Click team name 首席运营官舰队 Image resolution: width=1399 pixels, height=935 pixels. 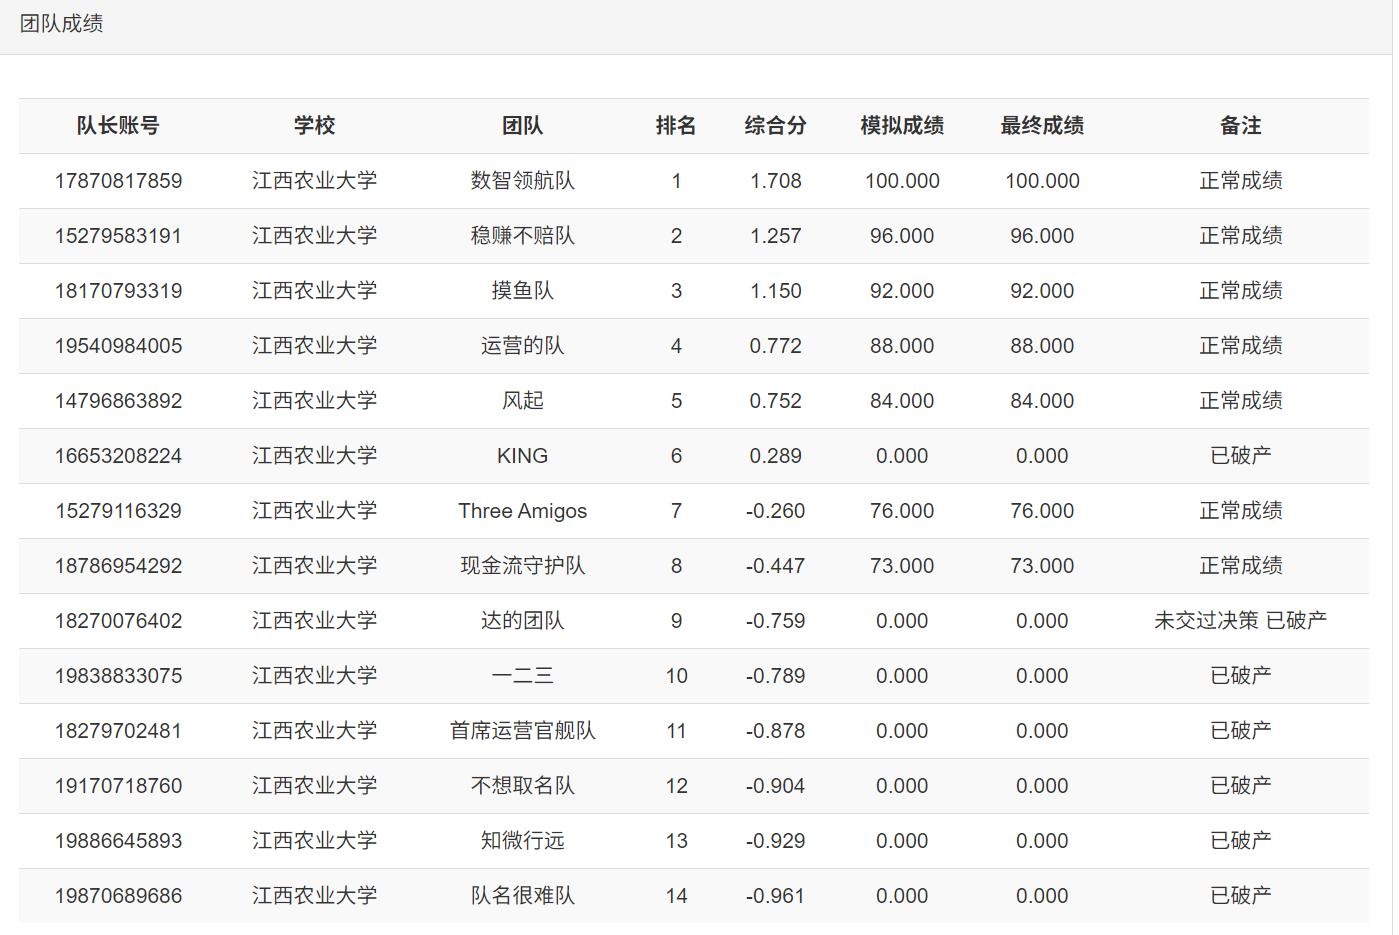(x=522, y=731)
